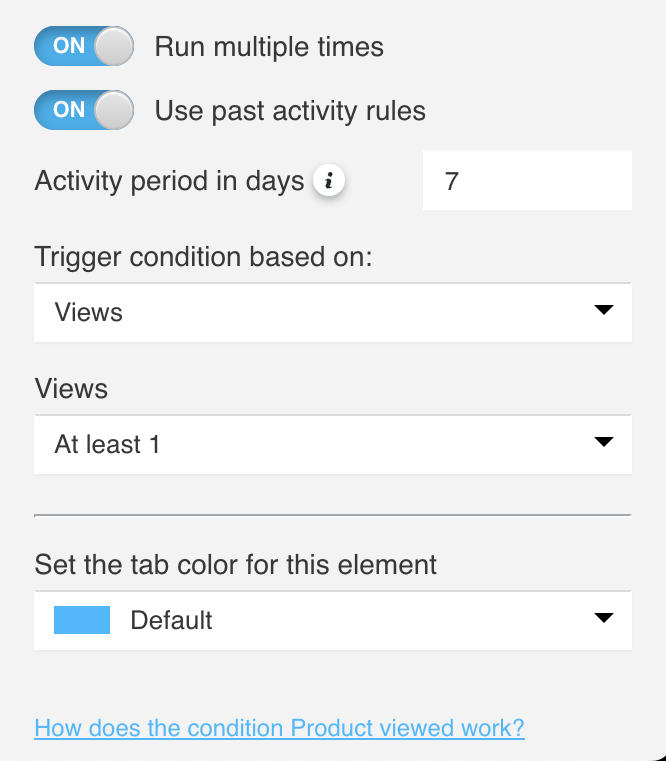Click the Activity period days input field

click(527, 181)
